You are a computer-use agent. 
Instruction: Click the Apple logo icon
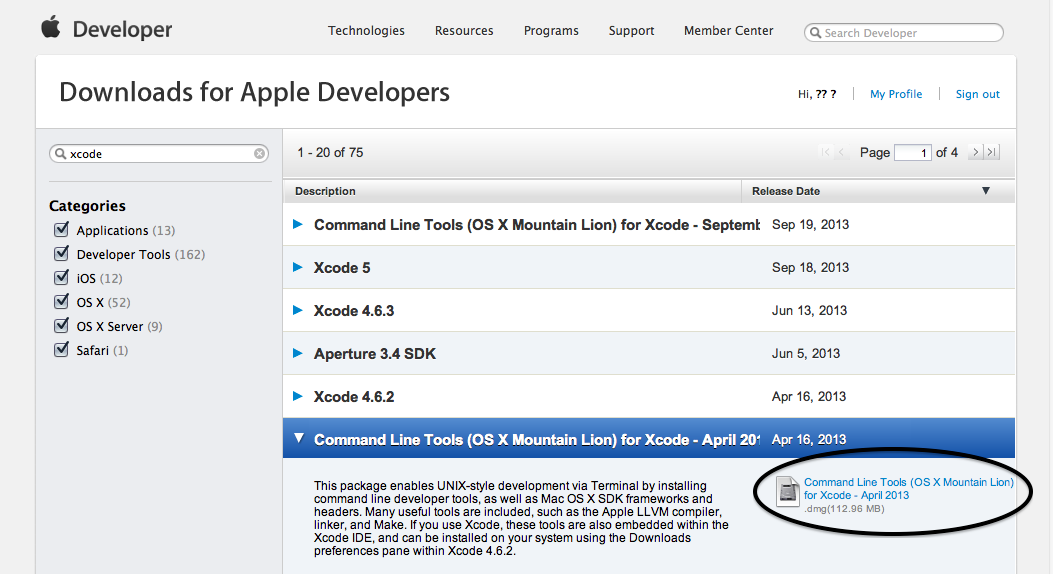coord(51,28)
